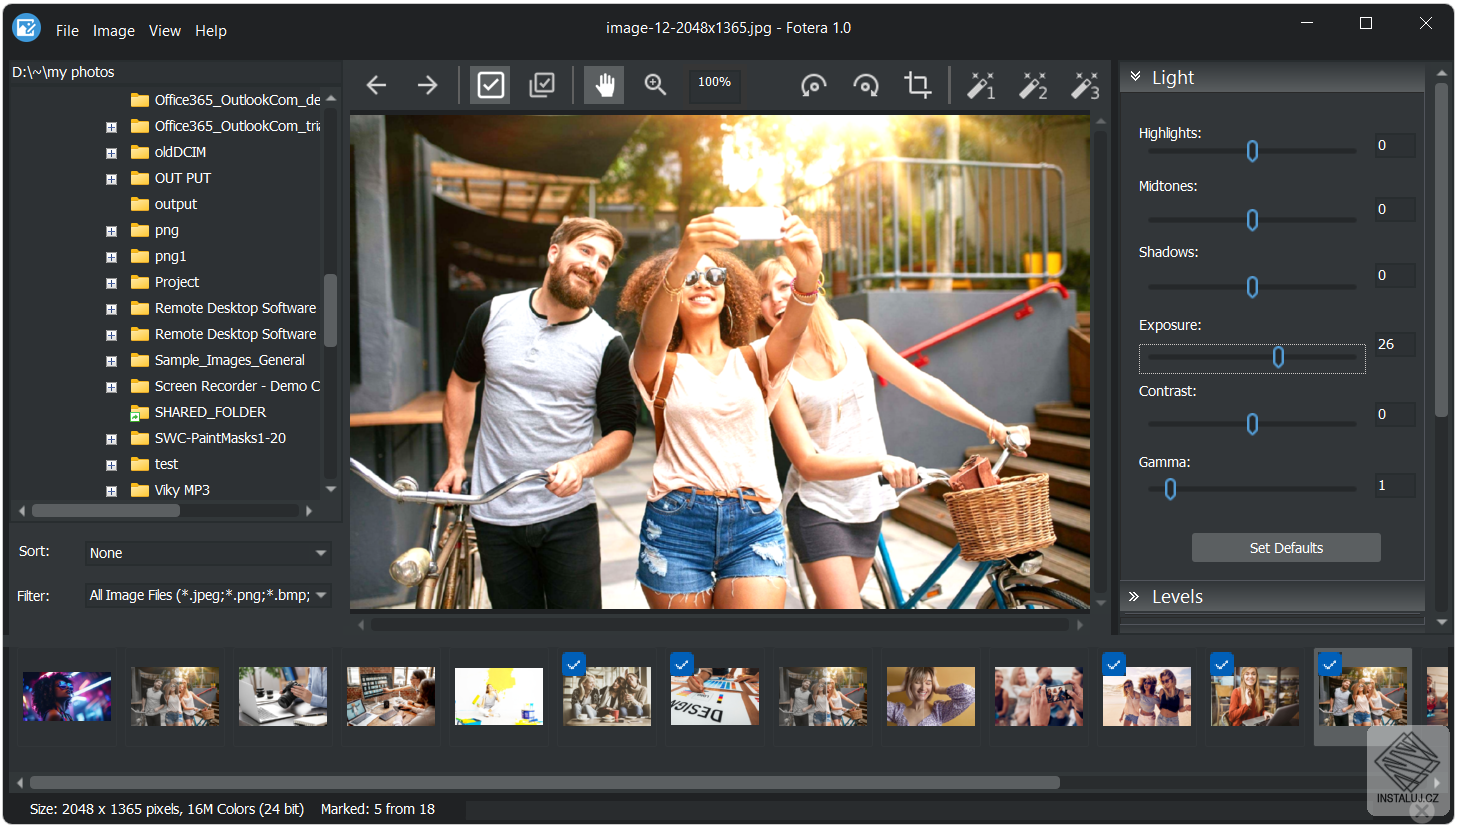Viewport: 1458px width, 825px height.
Task: Click the Exposure slider handle
Action: click(1278, 357)
